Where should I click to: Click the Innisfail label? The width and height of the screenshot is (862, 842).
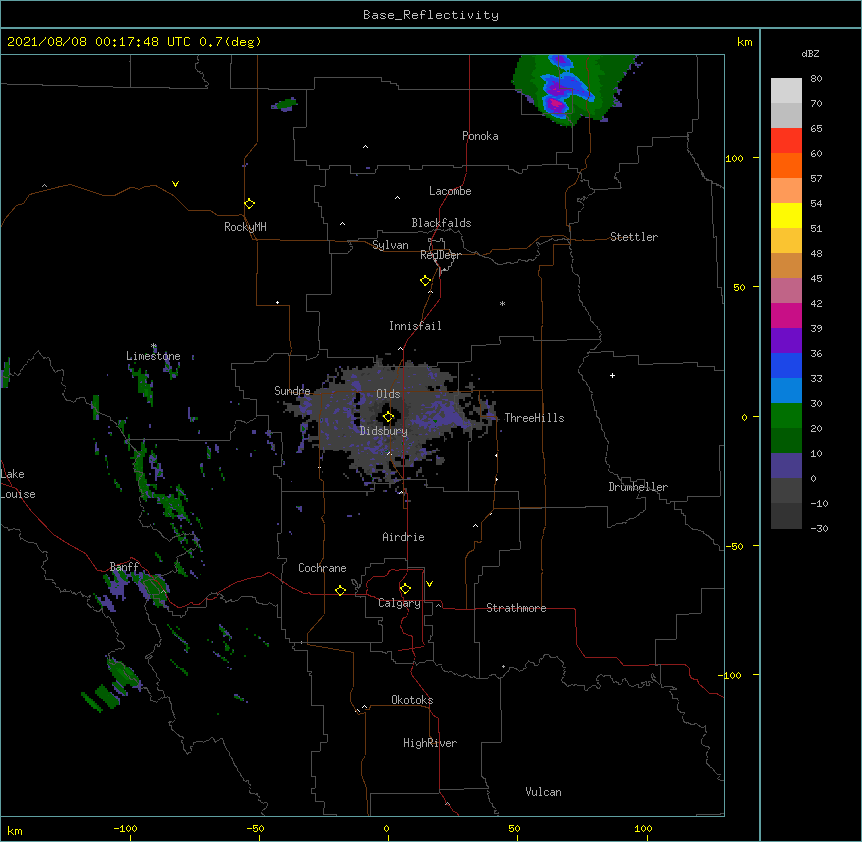pyautogui.click(x=415, y=326)
